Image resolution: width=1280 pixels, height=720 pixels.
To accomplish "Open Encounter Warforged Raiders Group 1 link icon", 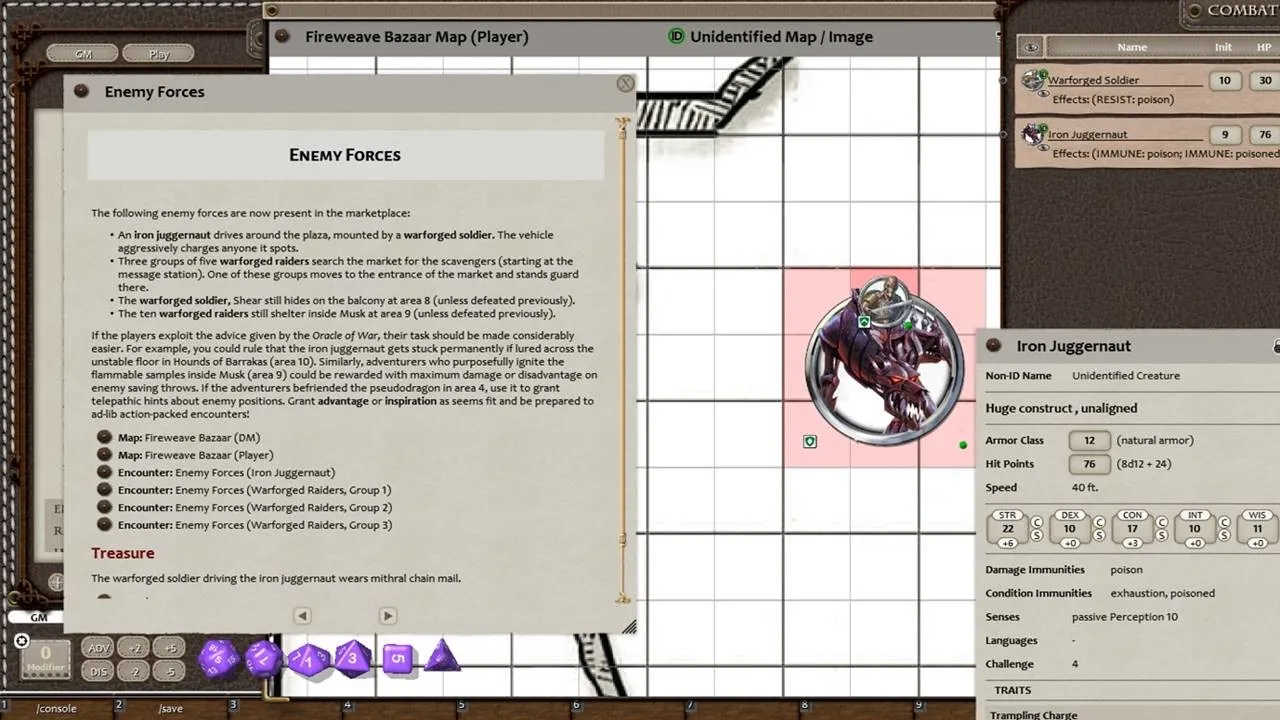I will (x=104, y=490).
